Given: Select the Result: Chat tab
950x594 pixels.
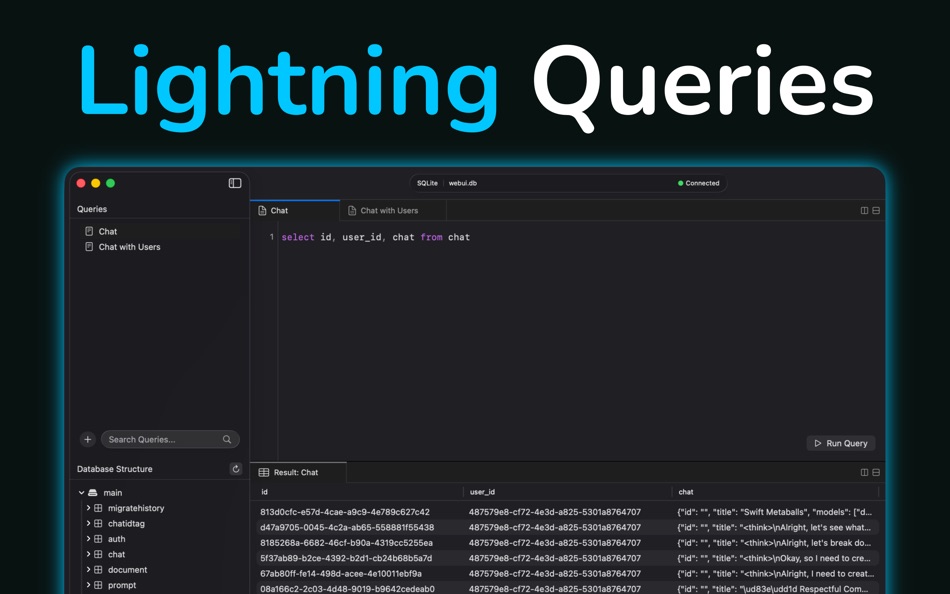Looking at the screenshot, I should coord(297,472).
